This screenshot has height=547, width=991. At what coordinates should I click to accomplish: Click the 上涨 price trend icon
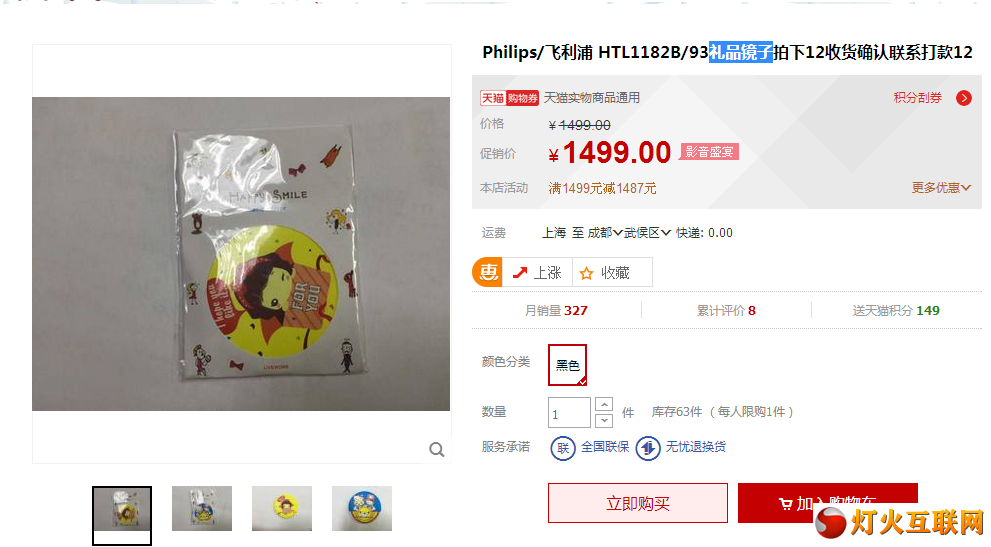(x=520, y=273)
